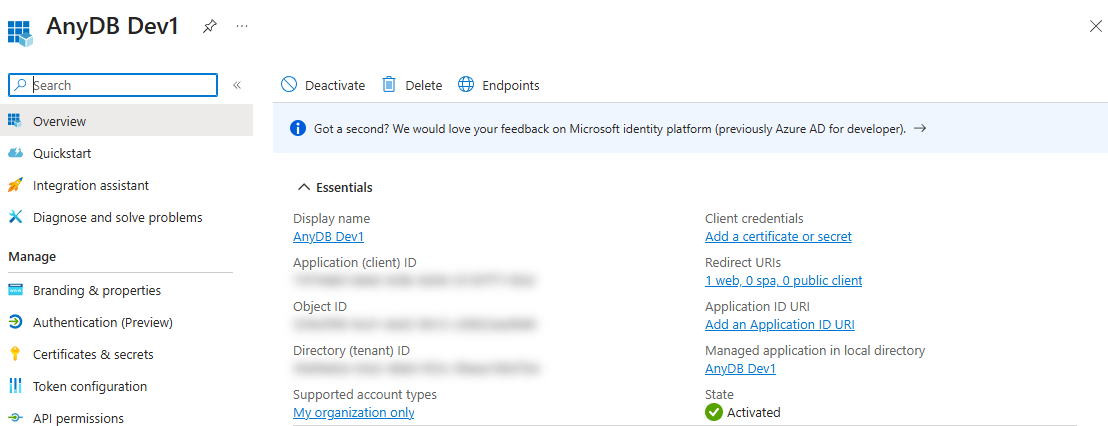Image resolution: width=1108 pixels, height=426 pixels.
Task: Click the globe Endpoints icon
Action: [466, 85]
